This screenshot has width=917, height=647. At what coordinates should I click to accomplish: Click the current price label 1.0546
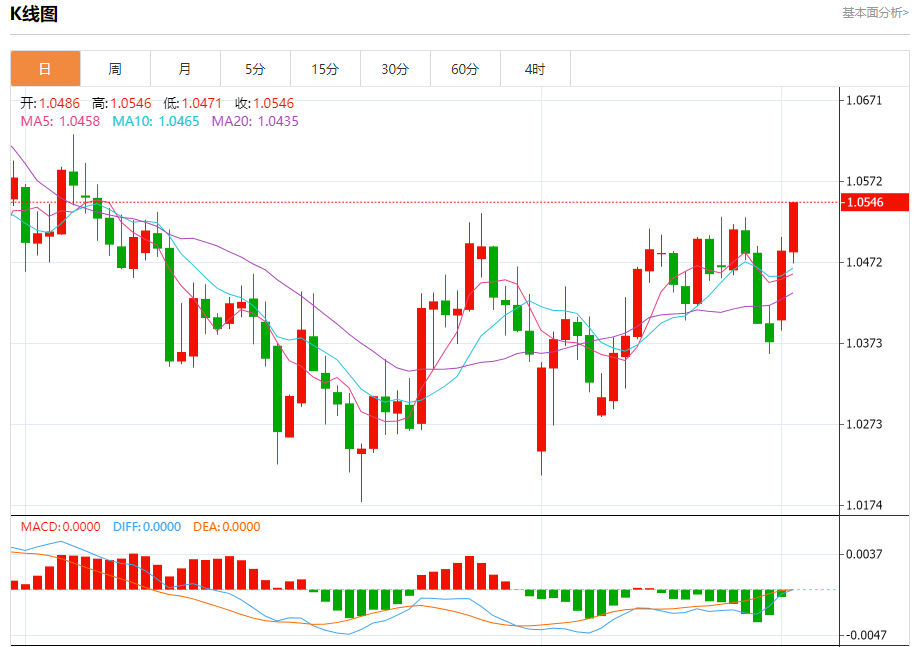(x=875, y=202)
